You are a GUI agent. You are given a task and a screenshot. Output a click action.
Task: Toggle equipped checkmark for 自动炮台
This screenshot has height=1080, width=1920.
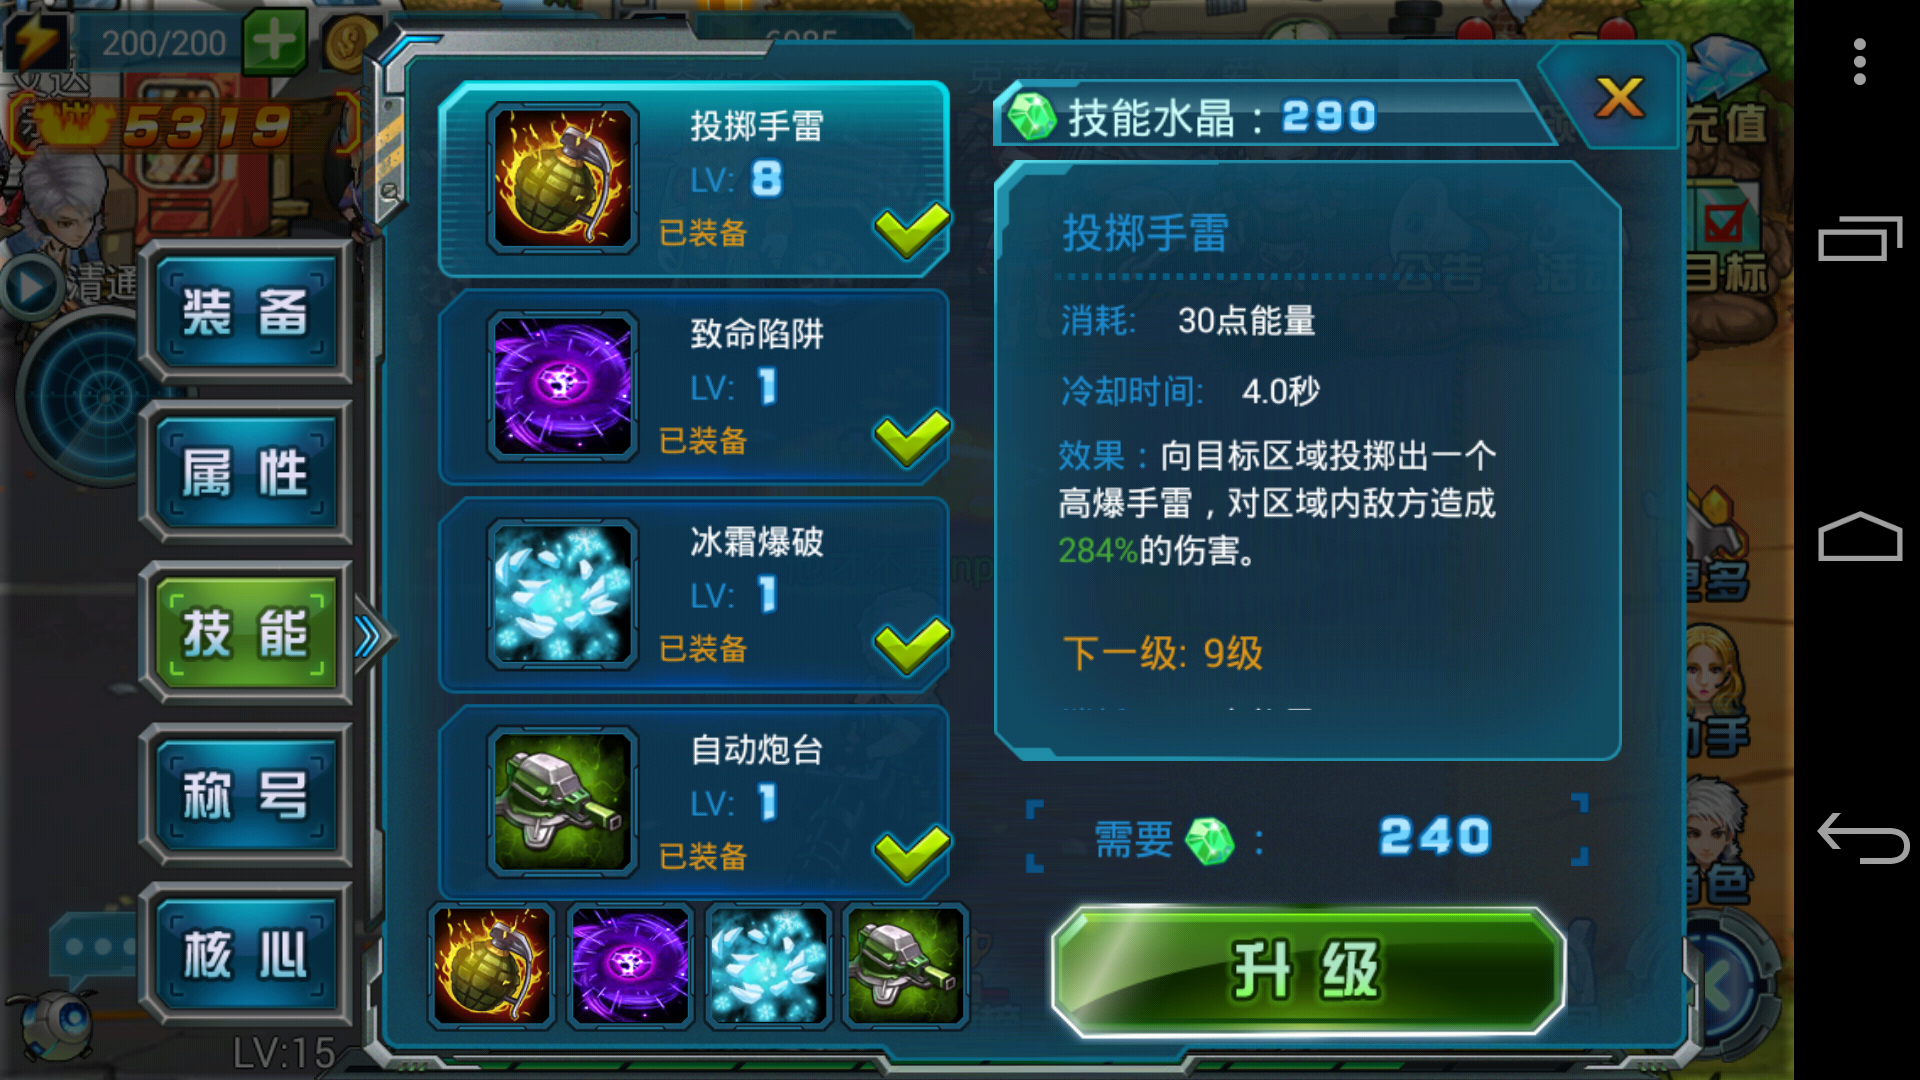pos(911,854)
